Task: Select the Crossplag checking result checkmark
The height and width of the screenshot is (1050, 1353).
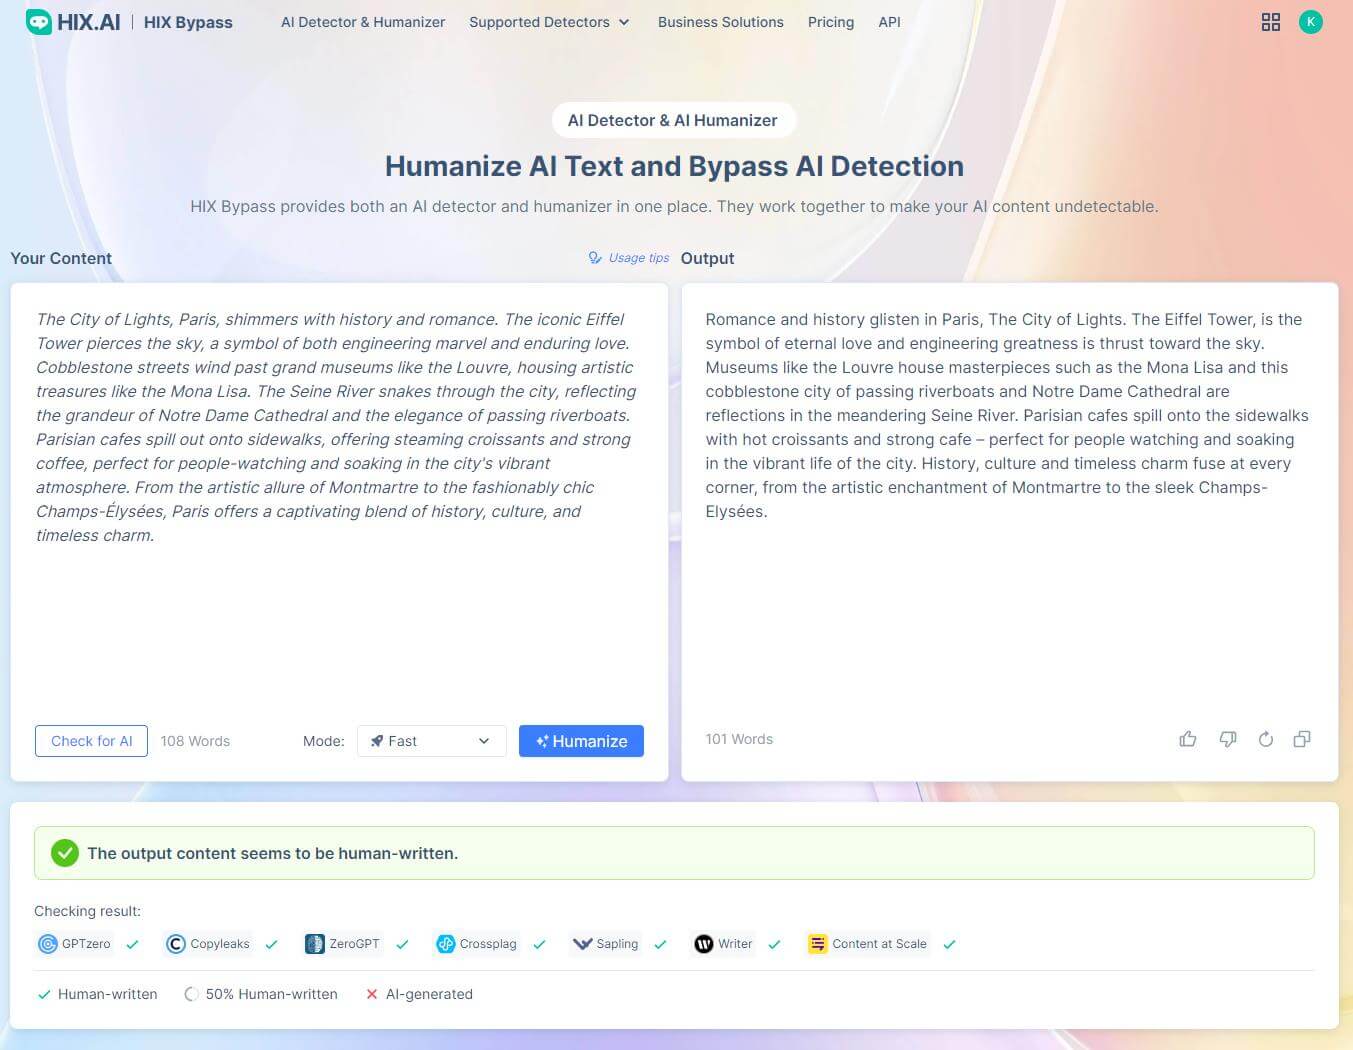Action: [539, 944]
